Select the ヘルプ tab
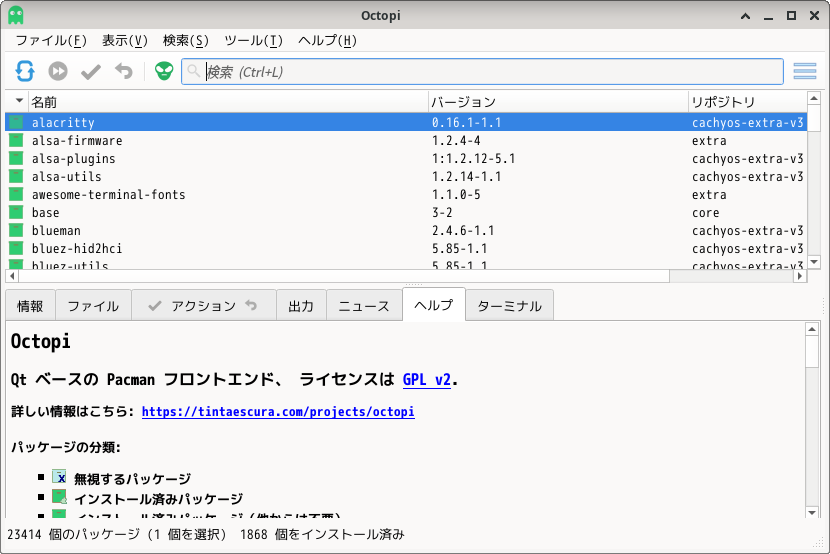 tap(434, 304)
